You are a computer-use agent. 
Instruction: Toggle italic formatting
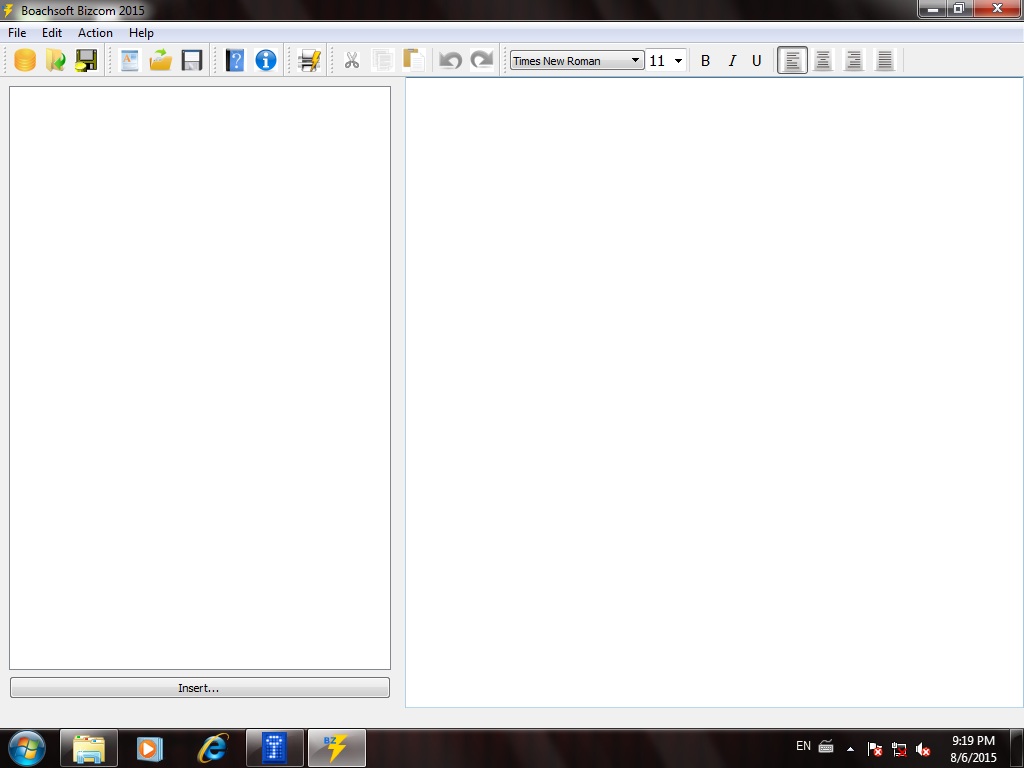coord(731,61)
